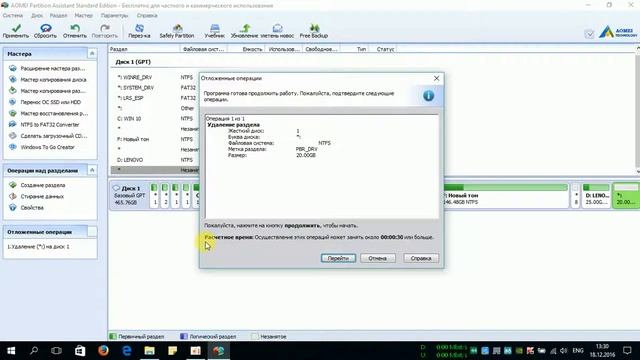Click partition list scrollbar down arrow
The image size is (640, 360).
coord(638,172)
